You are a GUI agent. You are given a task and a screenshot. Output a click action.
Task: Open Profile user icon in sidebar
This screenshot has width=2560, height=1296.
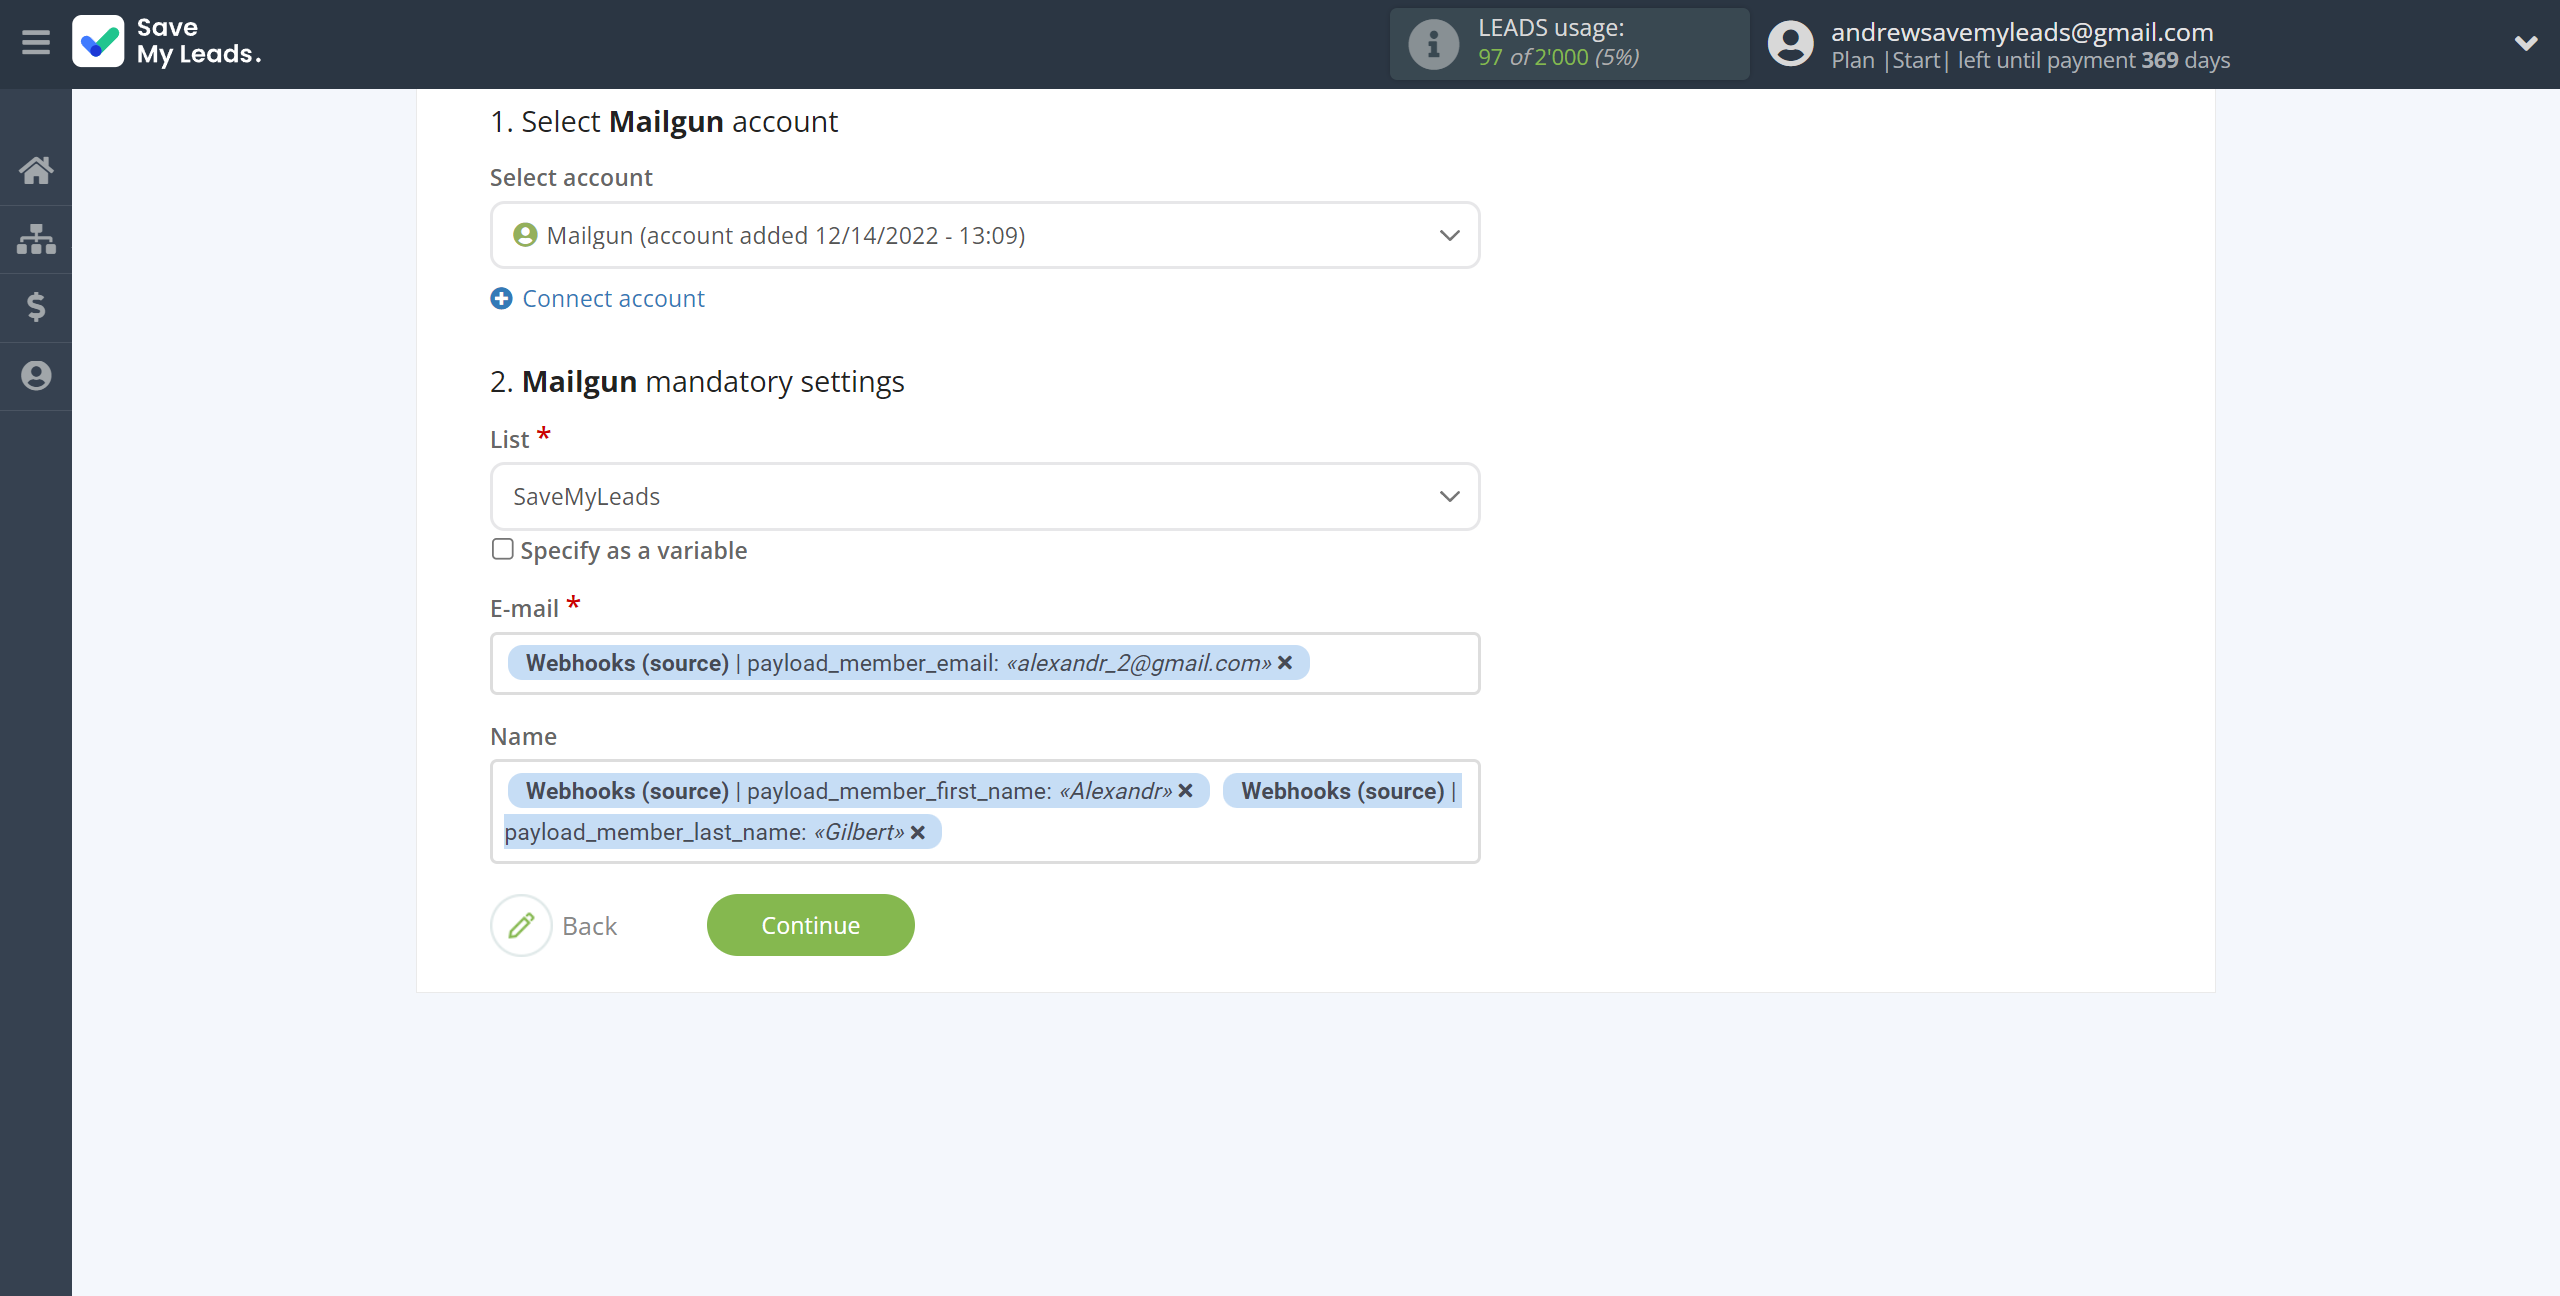coord(36,376)
